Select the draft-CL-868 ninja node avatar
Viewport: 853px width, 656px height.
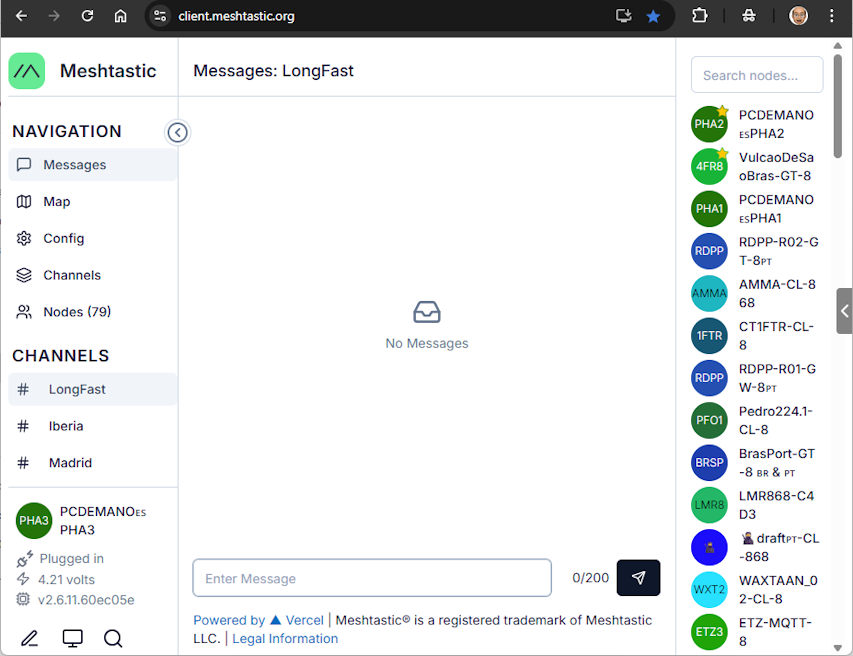point(709,548)
